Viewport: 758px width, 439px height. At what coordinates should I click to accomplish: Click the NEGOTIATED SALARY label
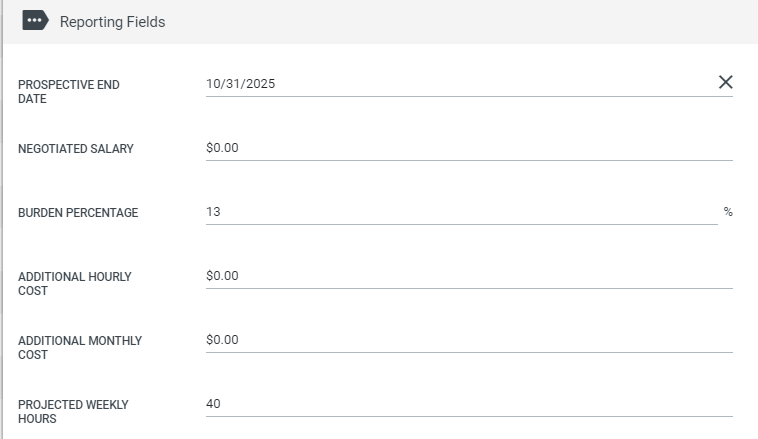point(76,148)
